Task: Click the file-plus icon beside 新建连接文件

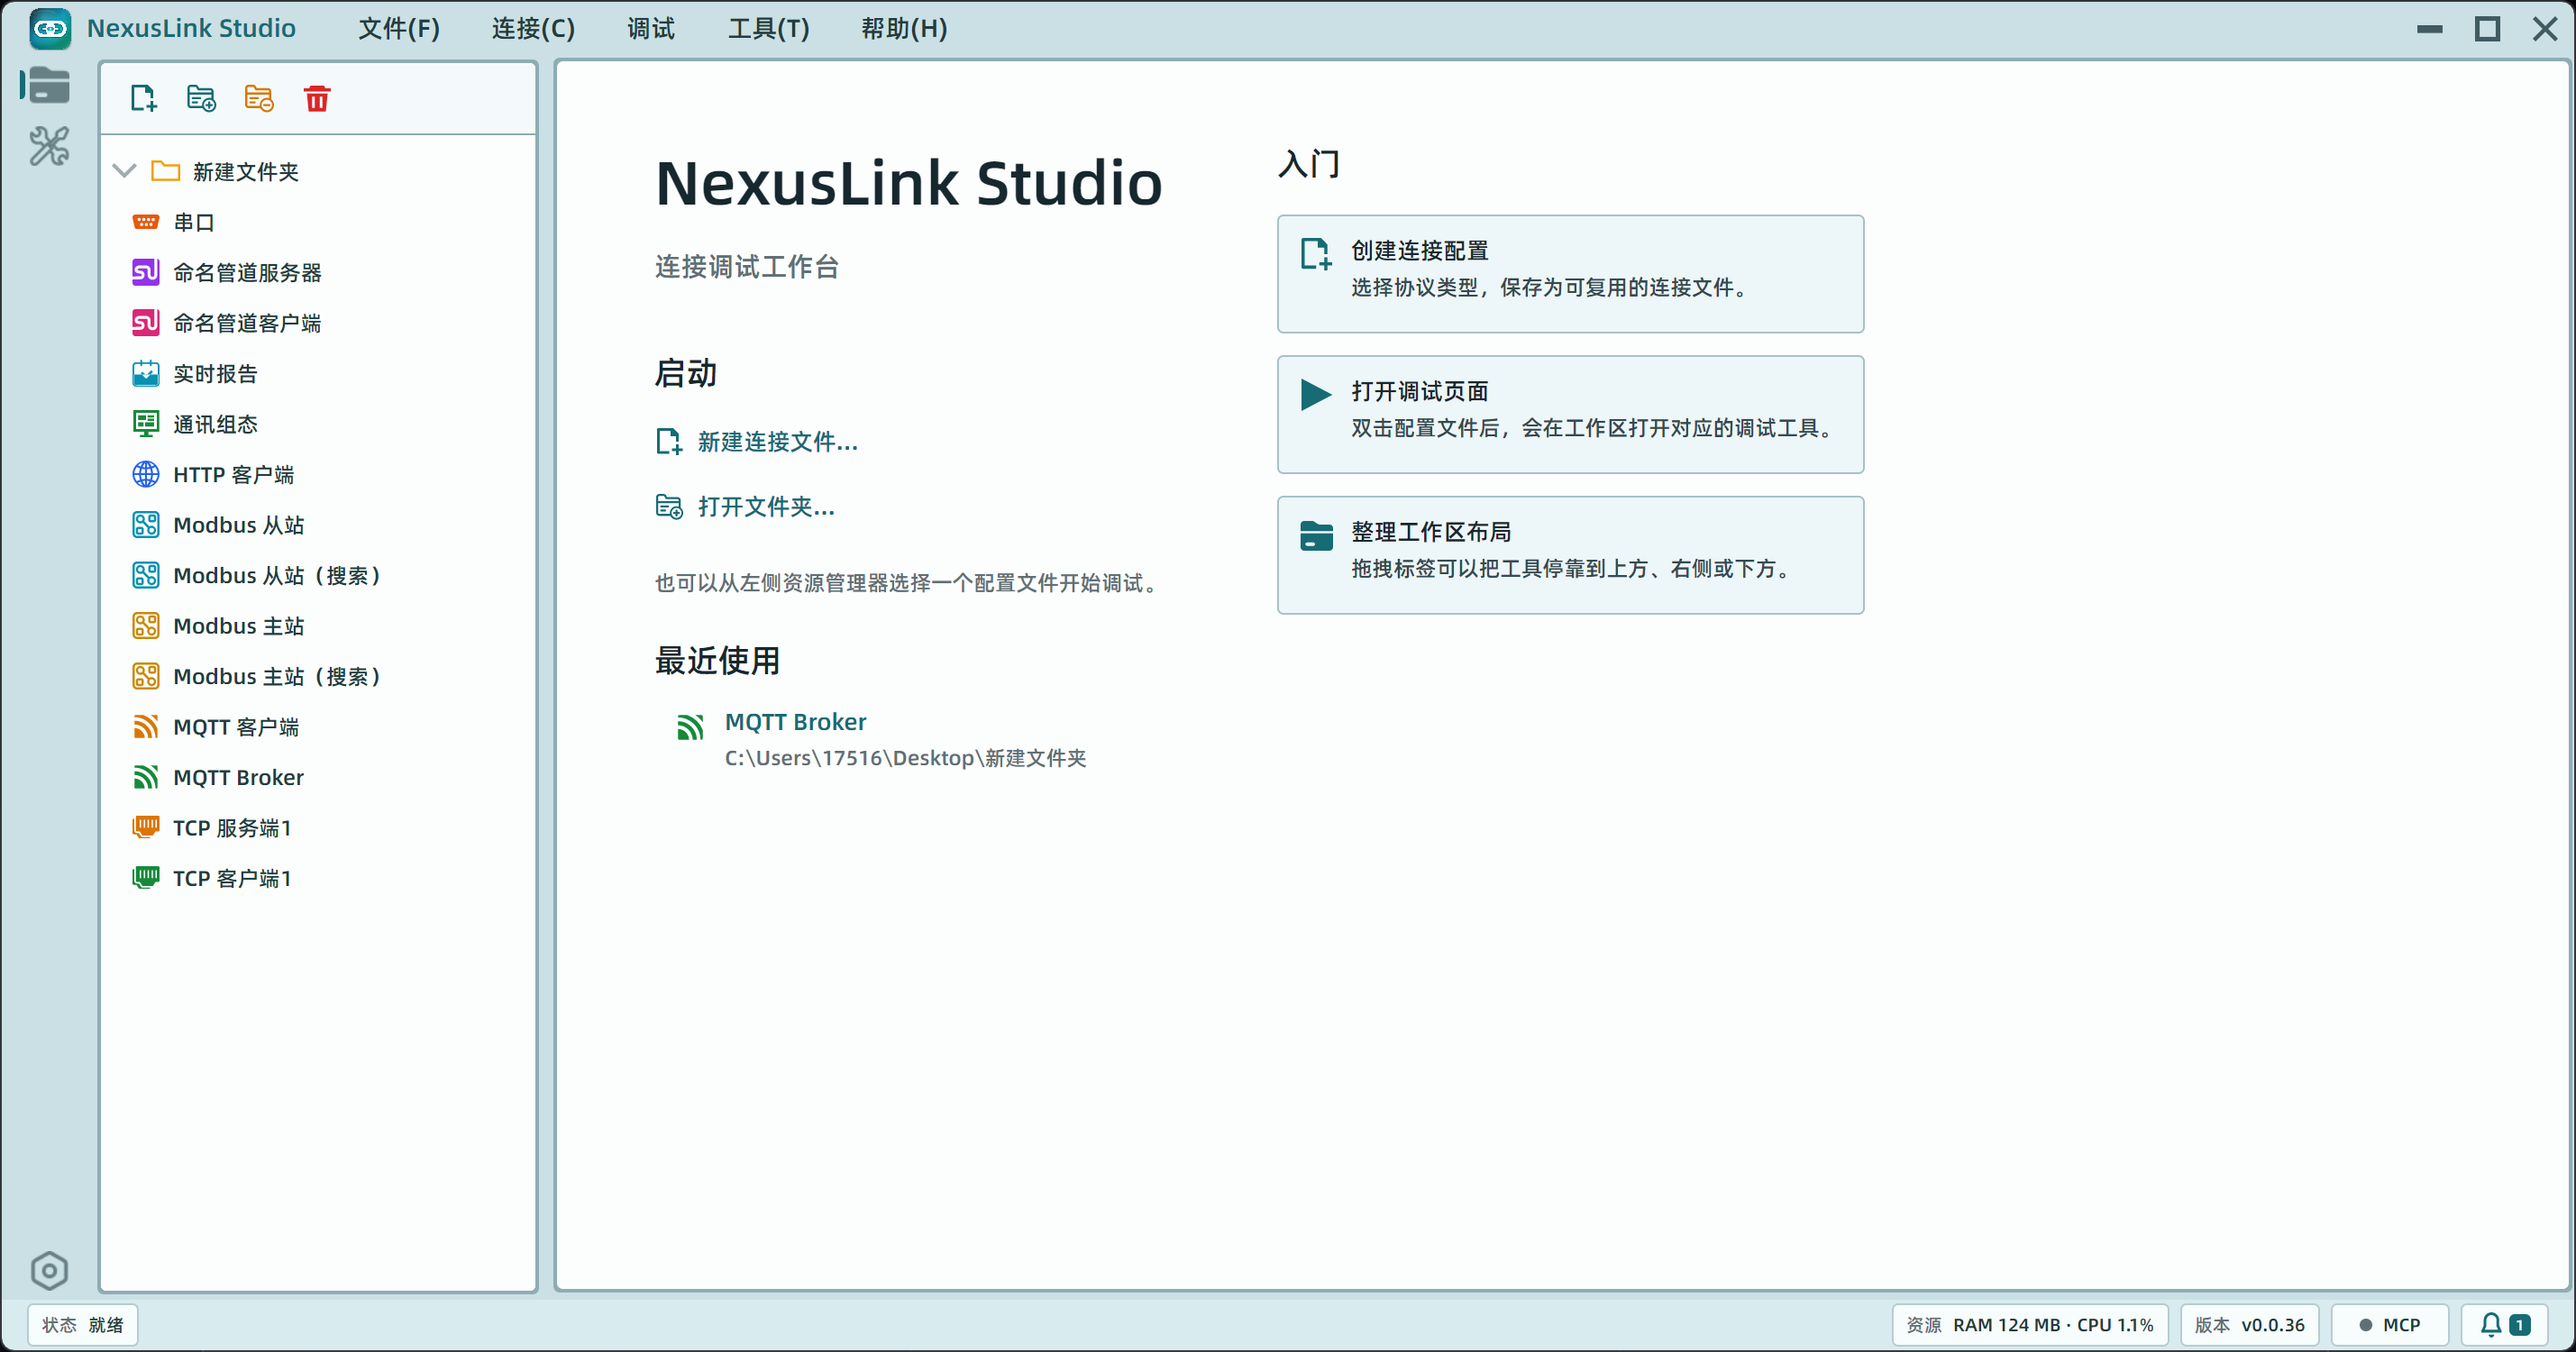Action: point(668,441)
